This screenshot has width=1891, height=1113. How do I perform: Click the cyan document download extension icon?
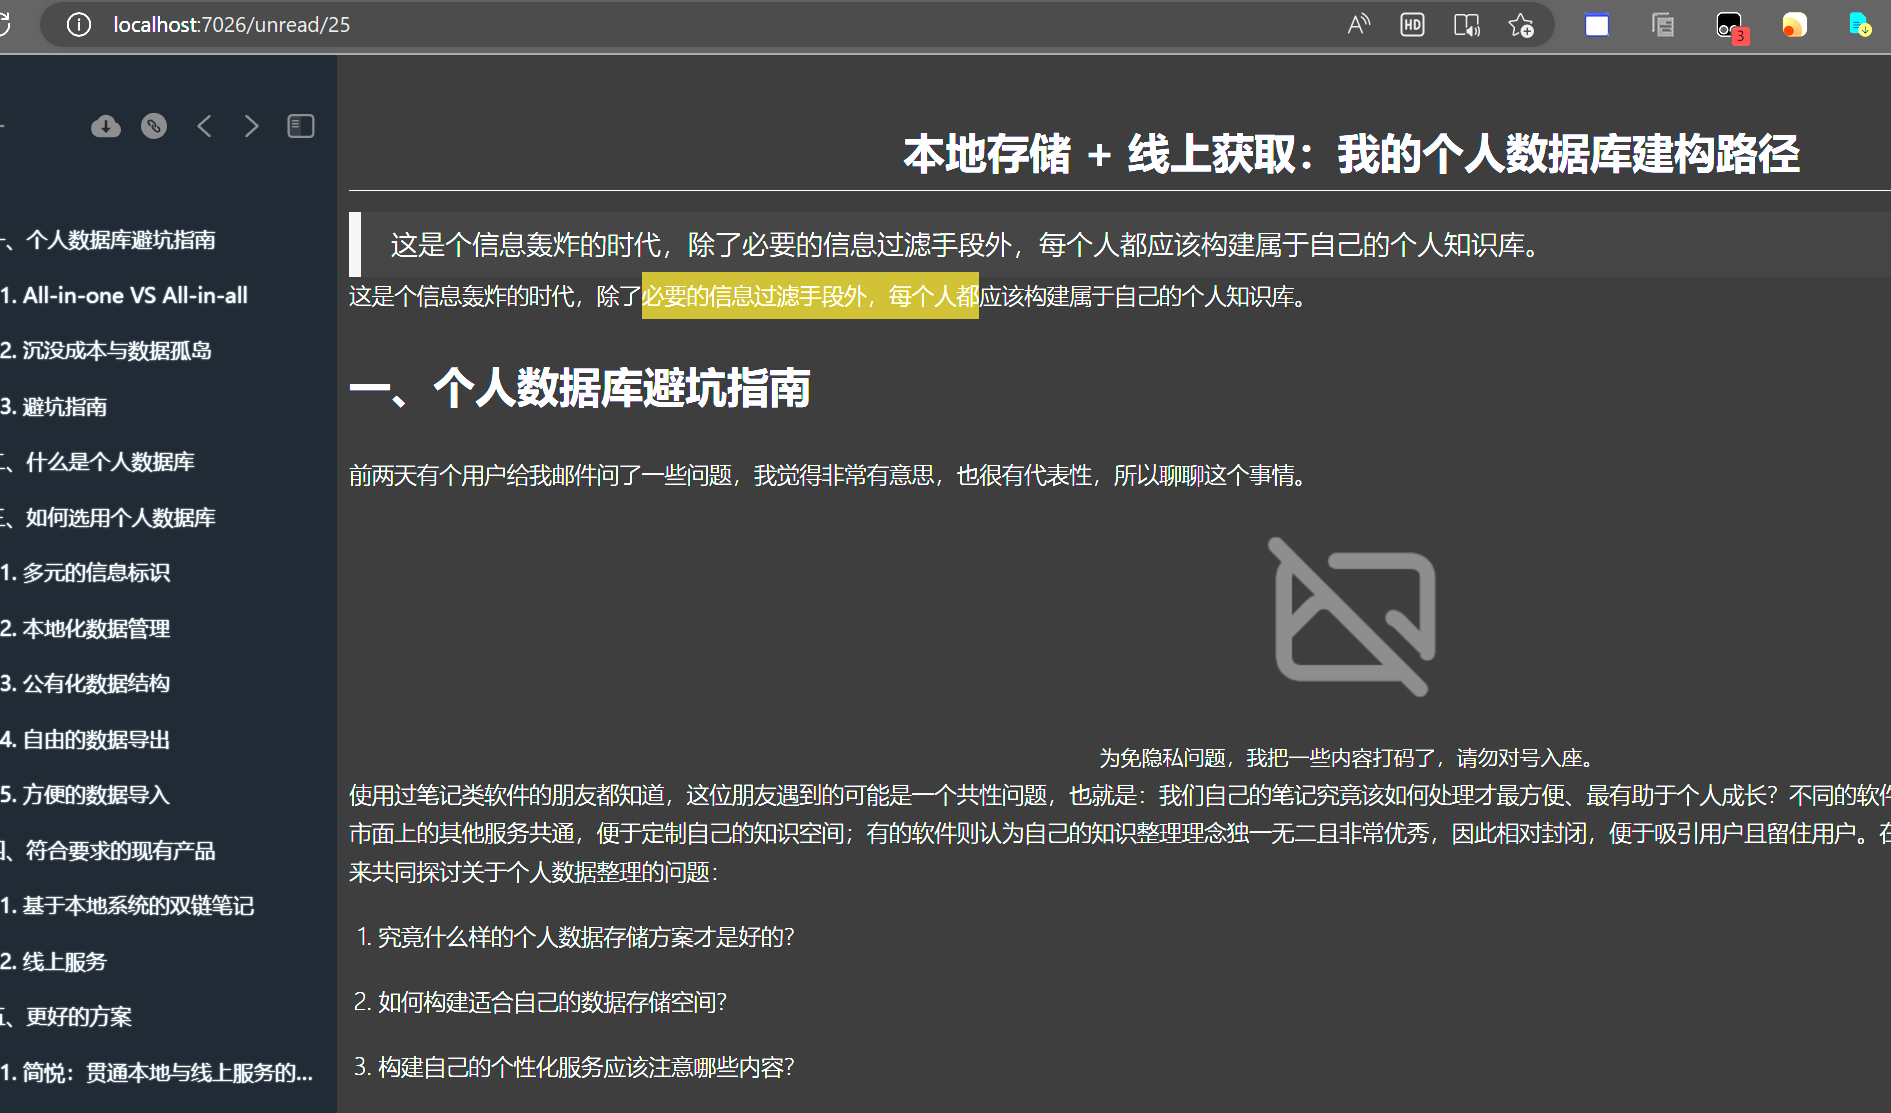coord(1860,25)
